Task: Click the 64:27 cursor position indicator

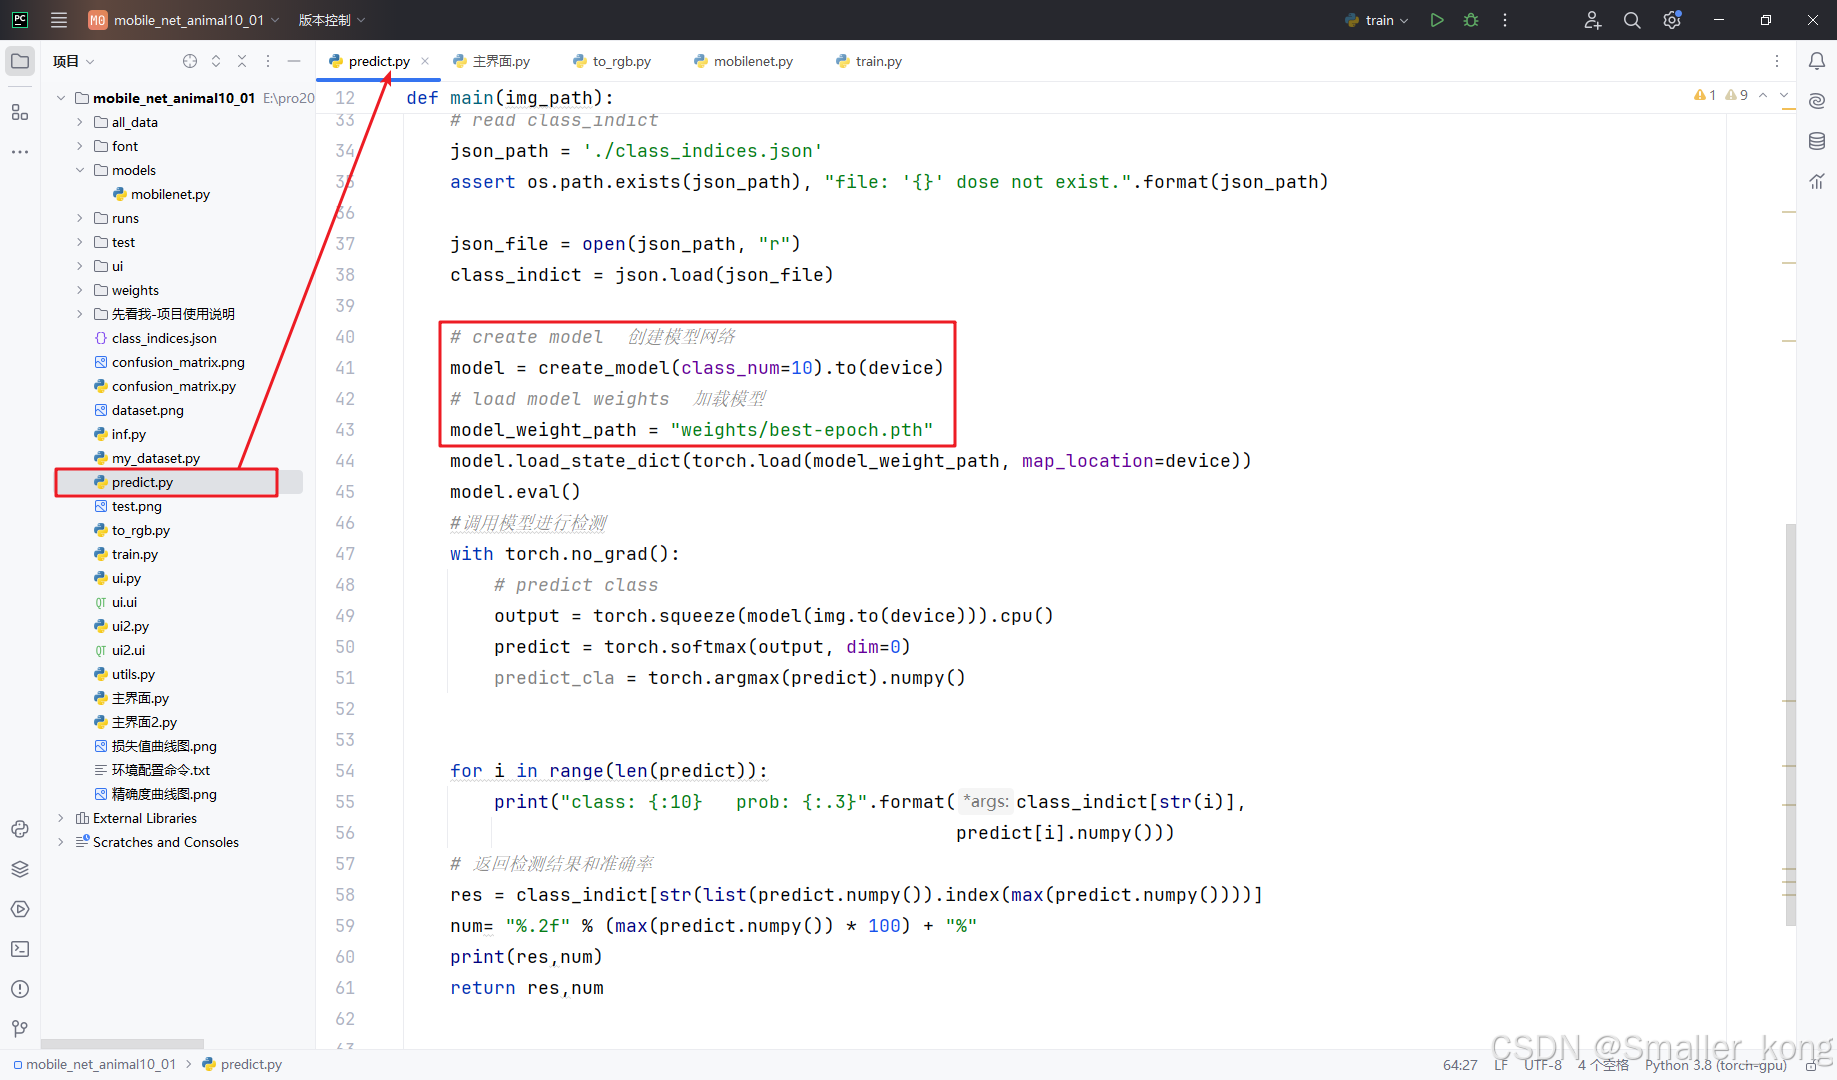Action: click(1460, 1065)
